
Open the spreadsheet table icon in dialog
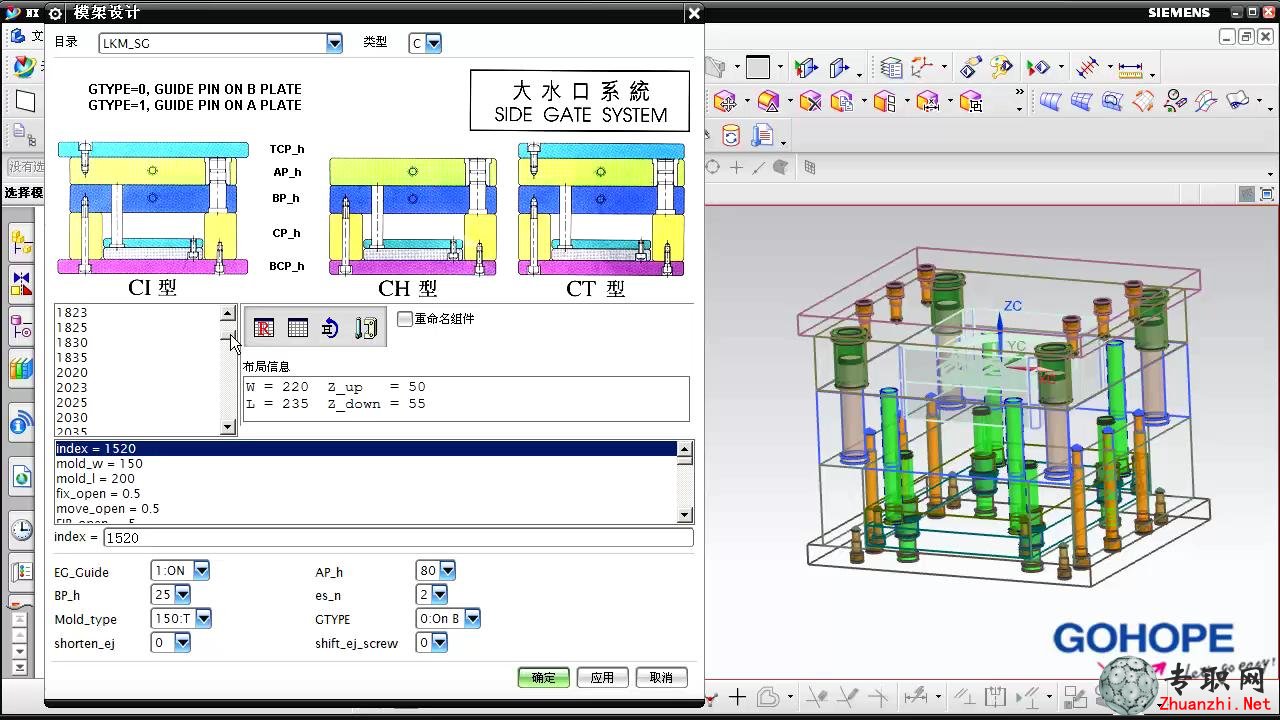(298, 328)
